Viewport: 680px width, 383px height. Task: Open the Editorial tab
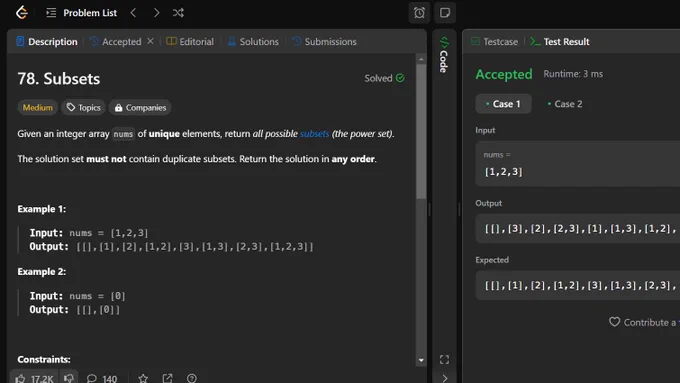190,42
